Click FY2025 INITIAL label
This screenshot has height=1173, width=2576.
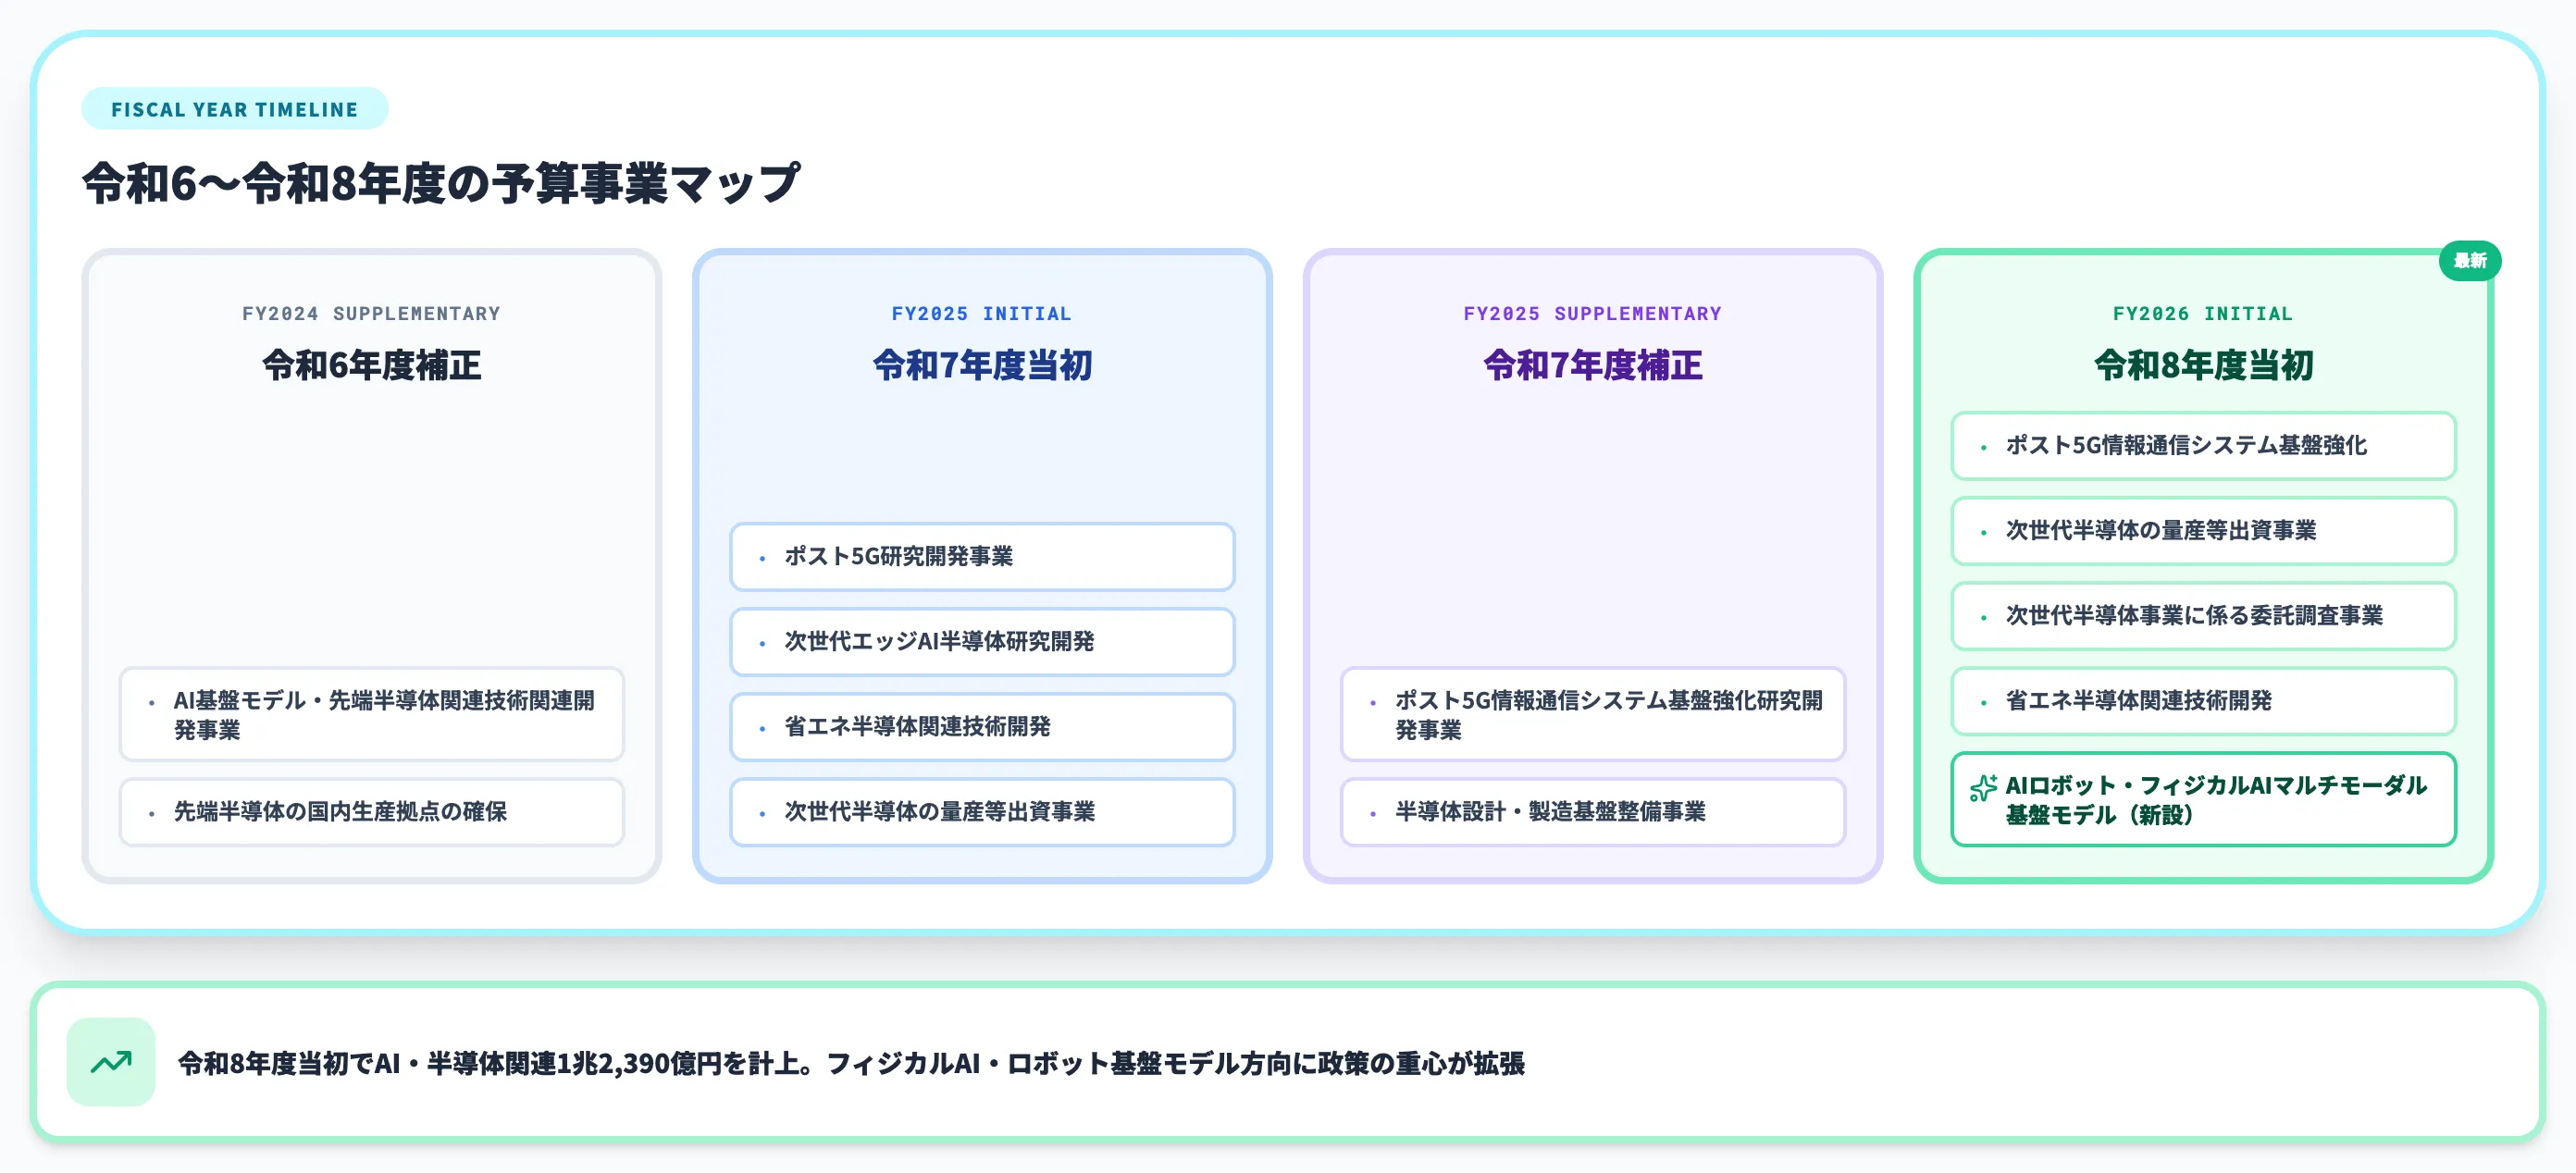981,313
